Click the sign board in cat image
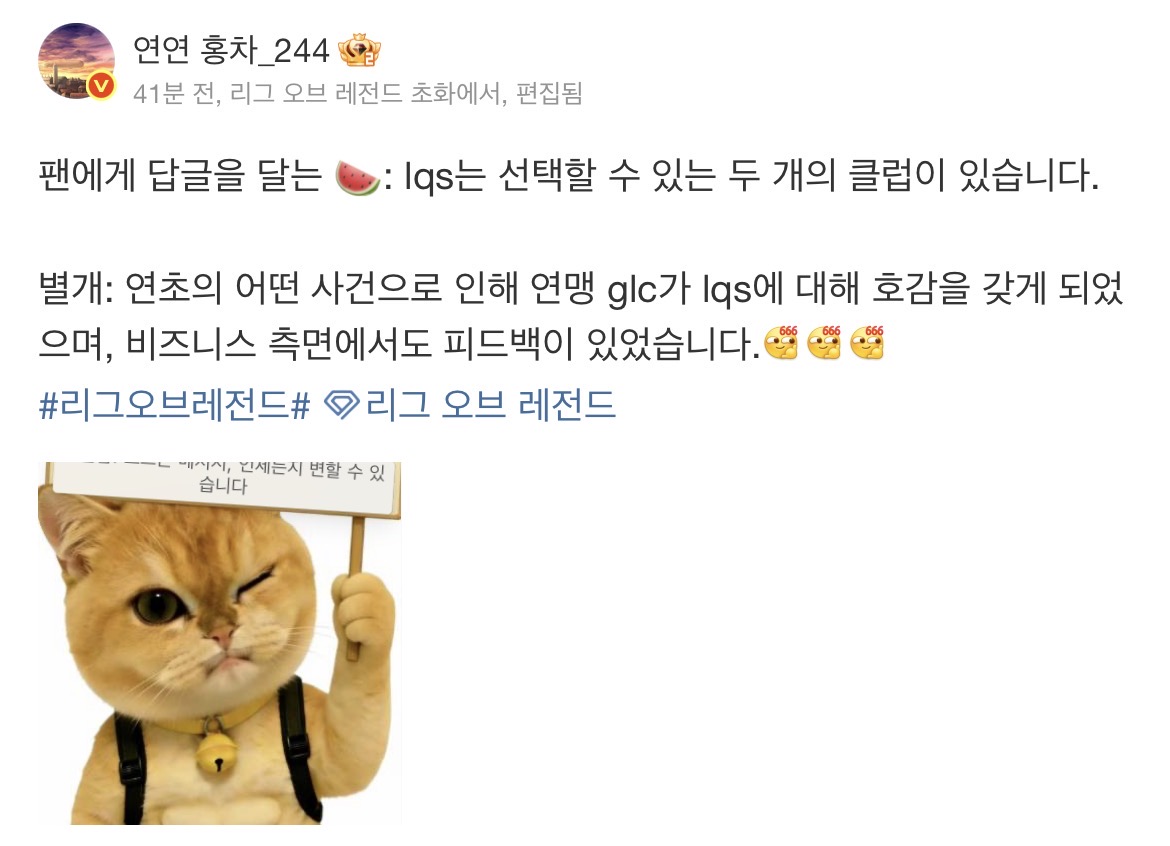Viewport: 1170px width, 846px height. point(222,485)
